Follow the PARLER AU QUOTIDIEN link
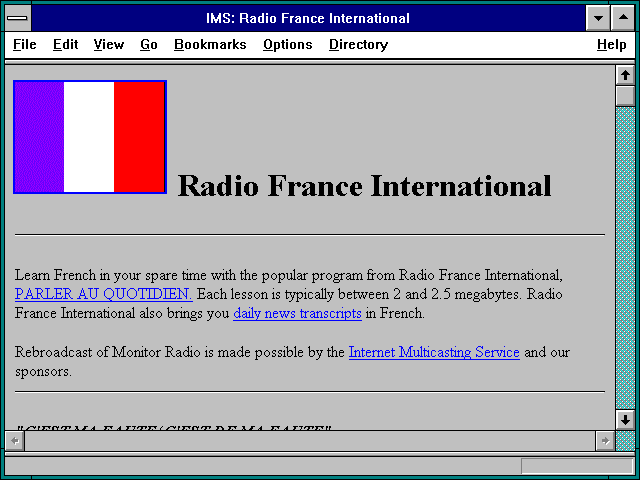The width and height of the screenshot is (640, 480). (x=104, y=294)
